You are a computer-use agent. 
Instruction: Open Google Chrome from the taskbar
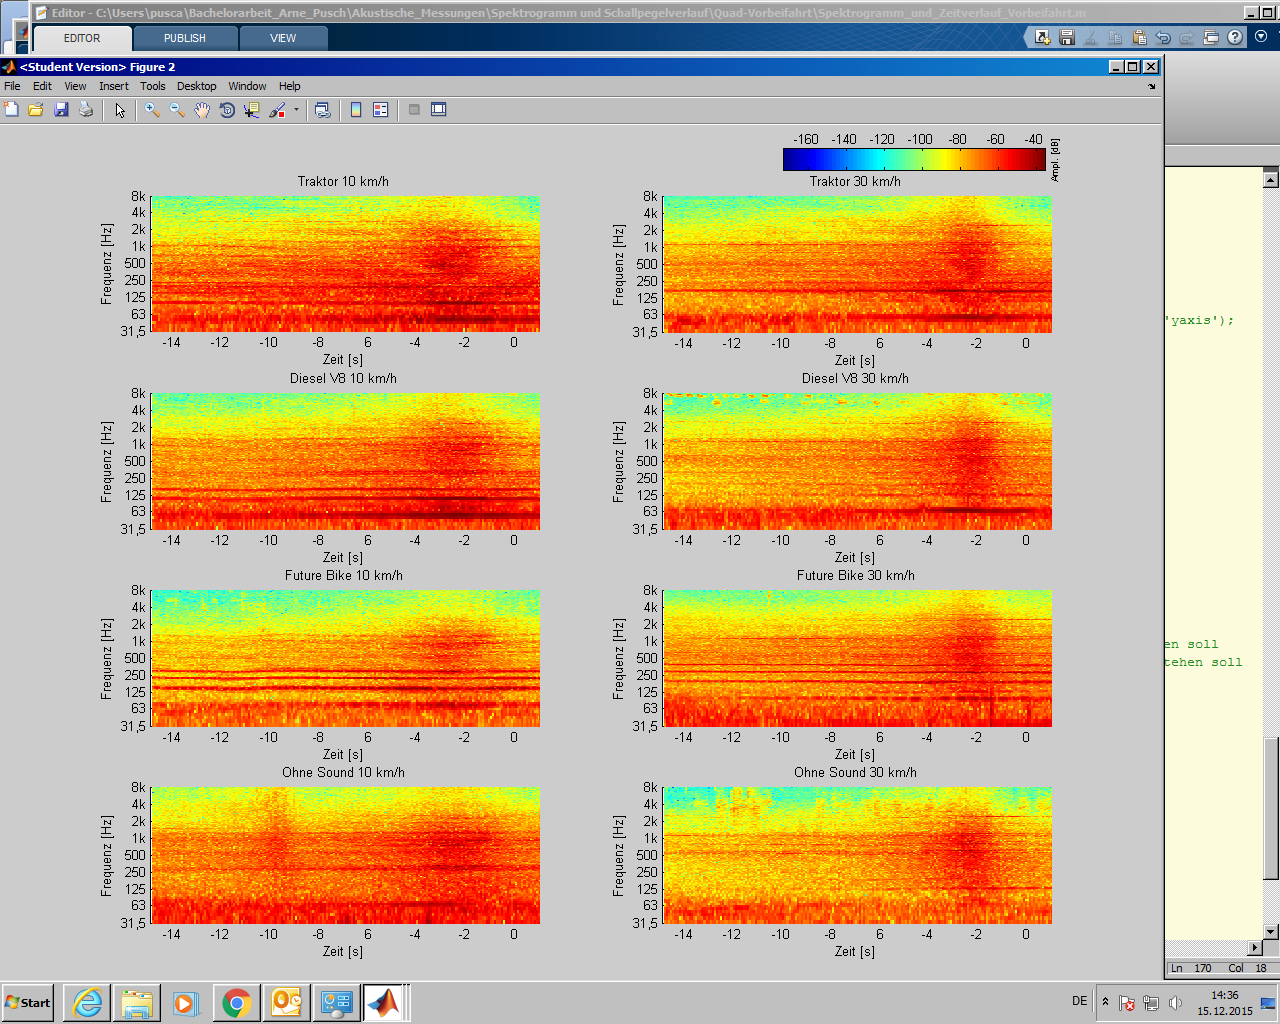coord(237,1002)
